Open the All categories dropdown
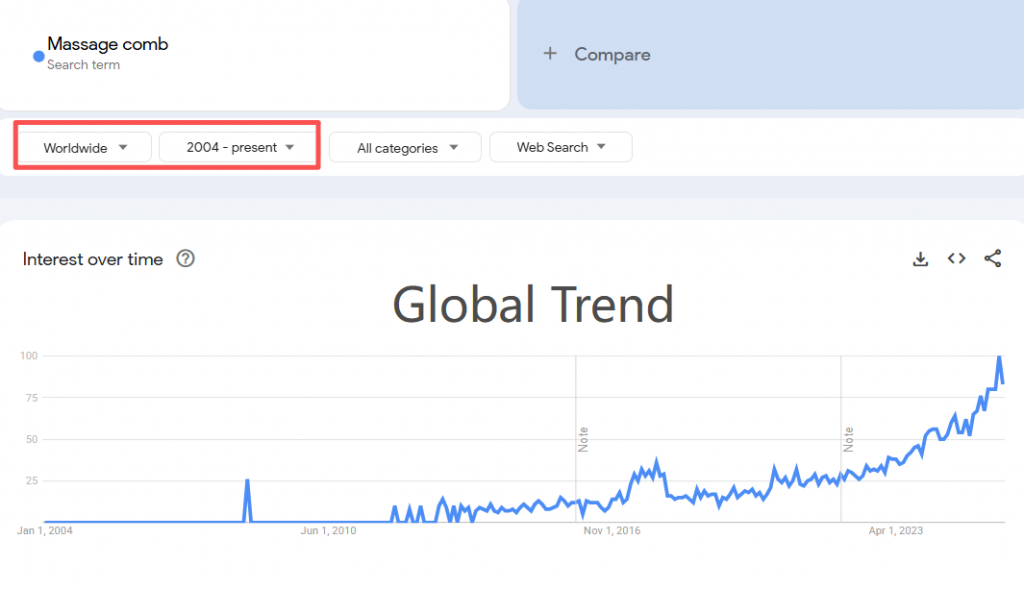 coord(406,148)
